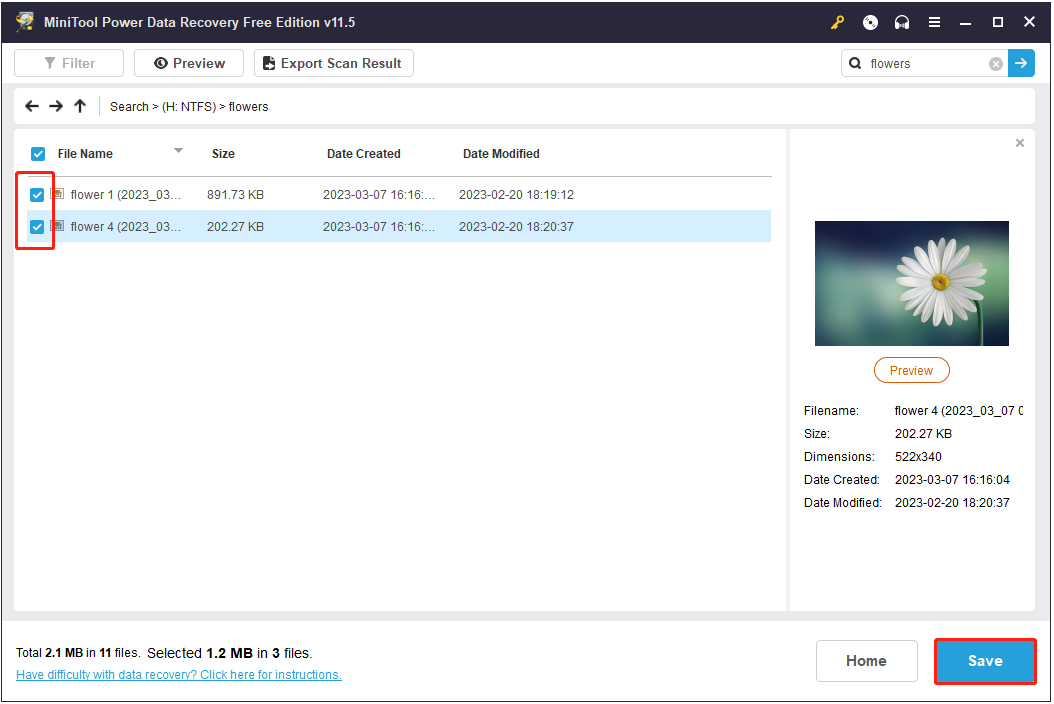
Task: Click Export Scan Result
Action: coord(333,63)
